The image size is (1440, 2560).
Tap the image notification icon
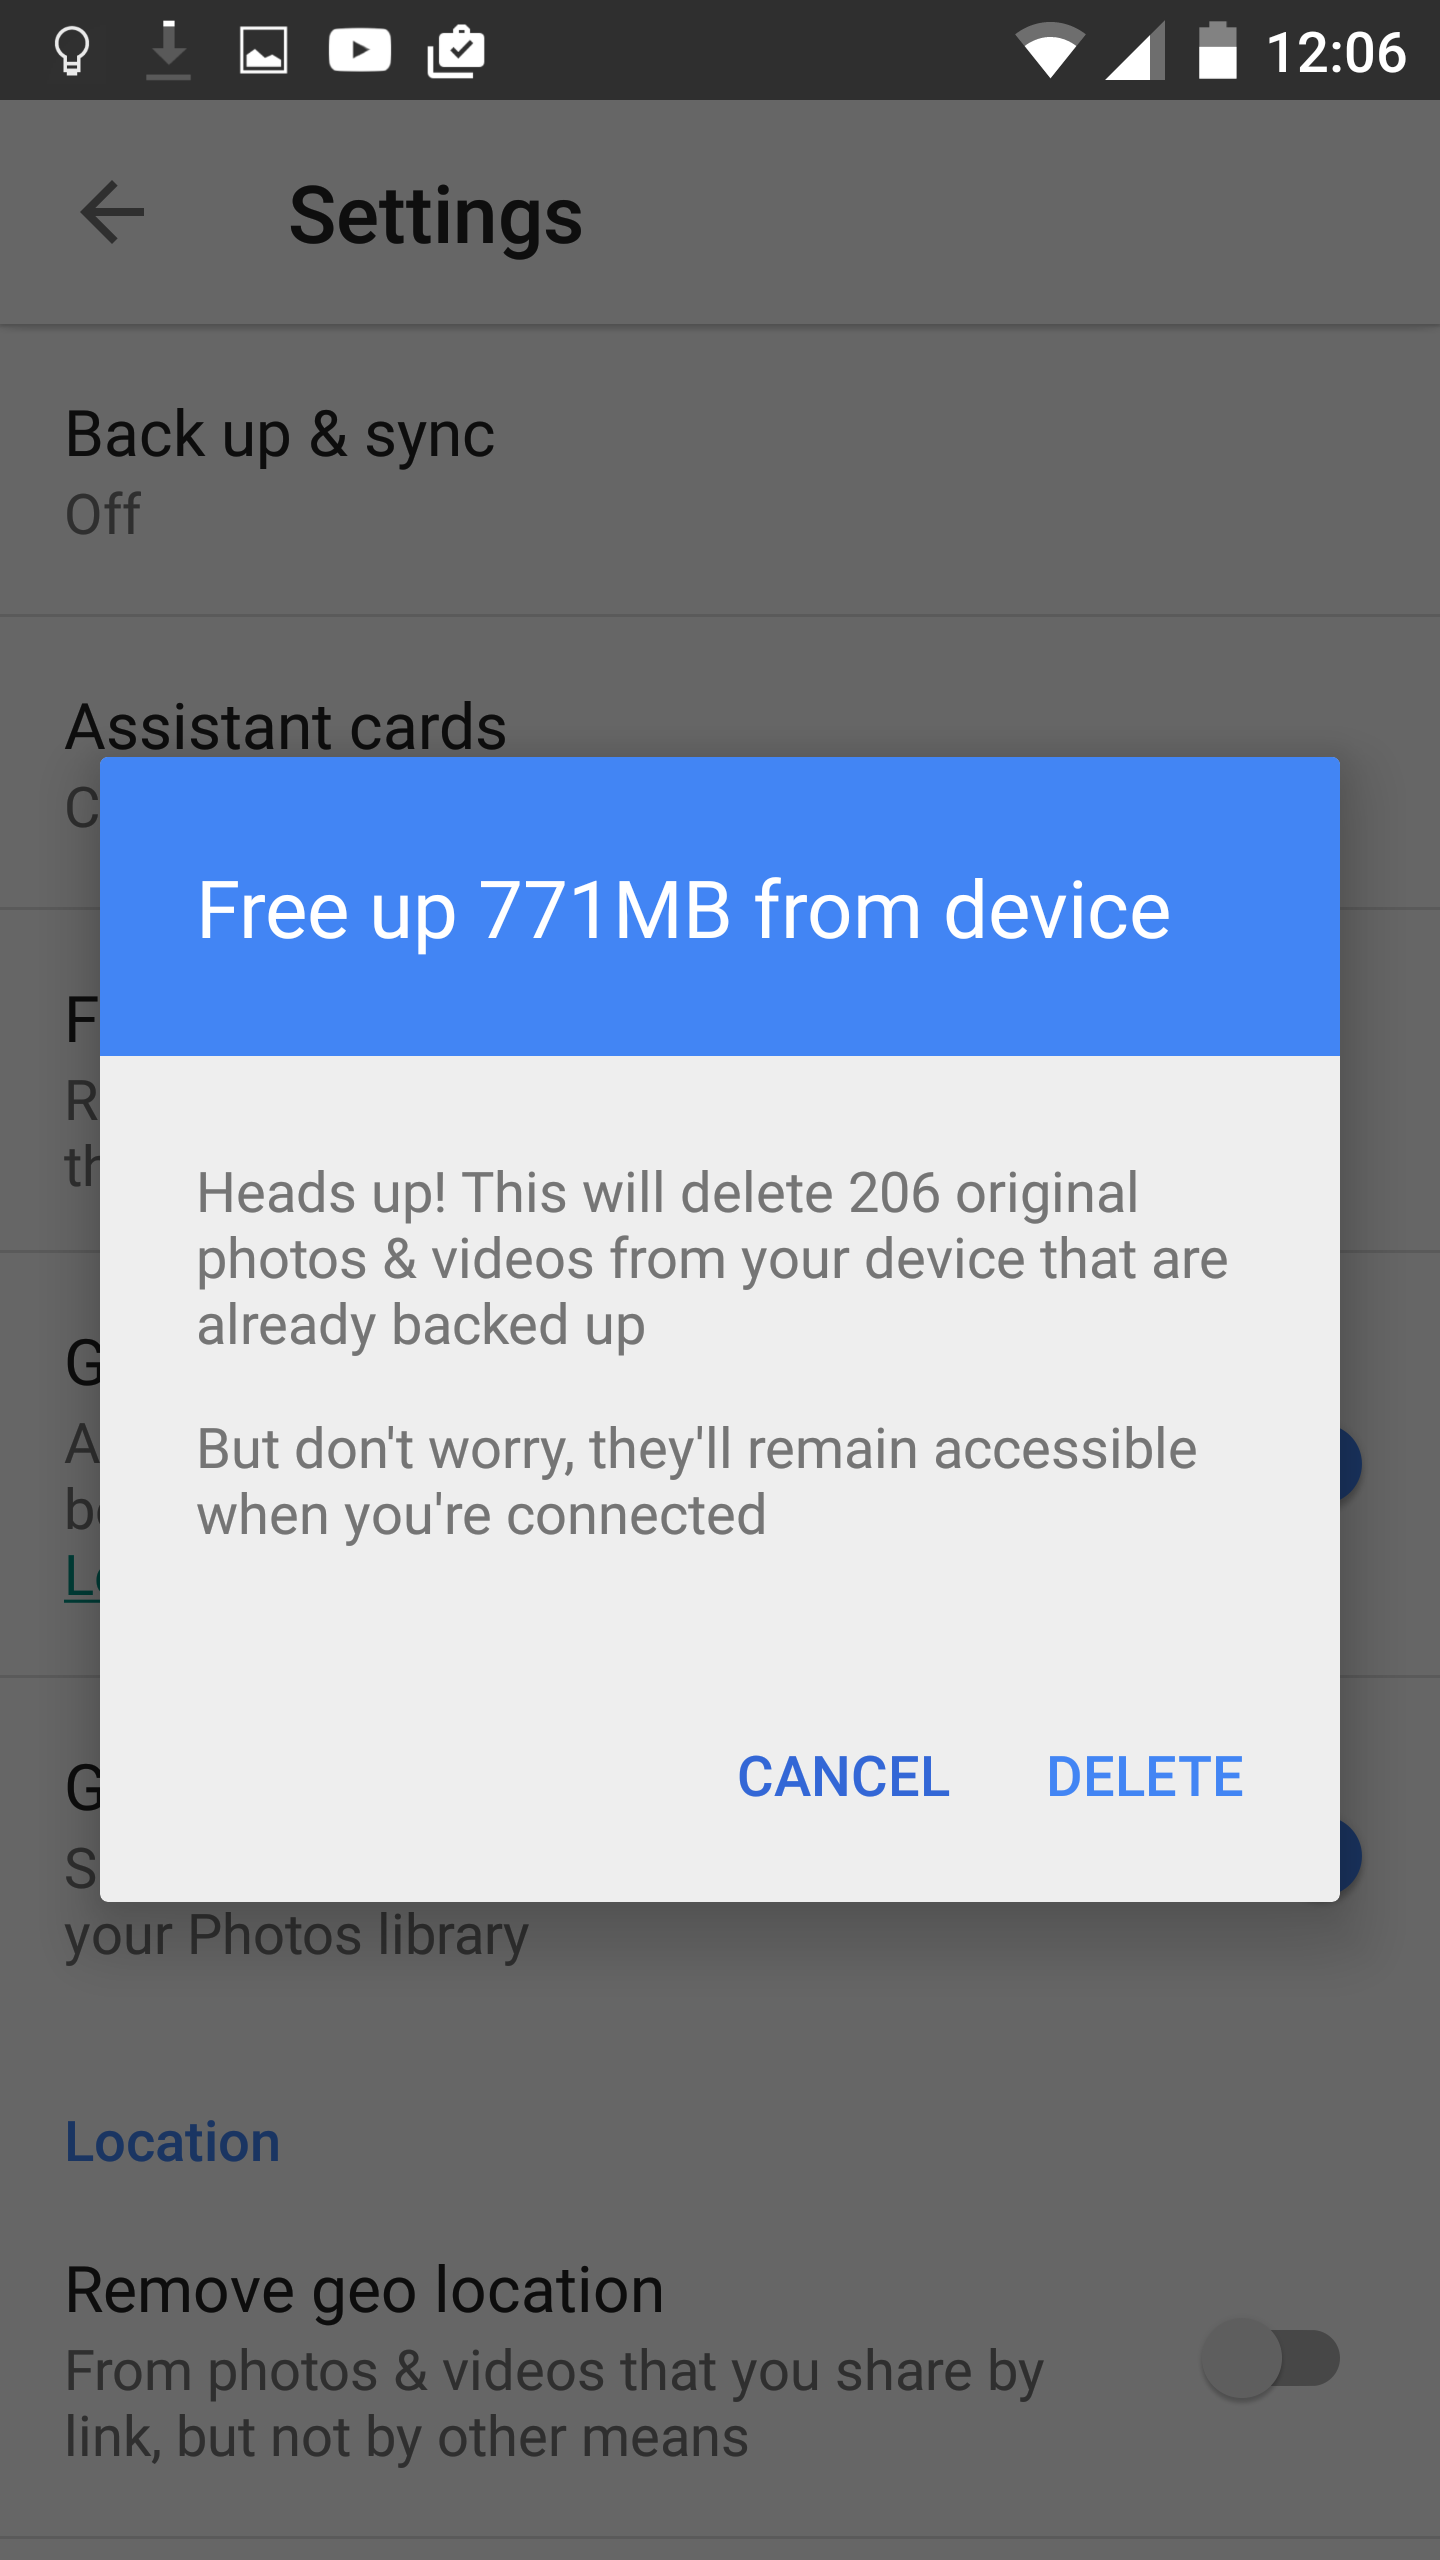coord(264,50)
